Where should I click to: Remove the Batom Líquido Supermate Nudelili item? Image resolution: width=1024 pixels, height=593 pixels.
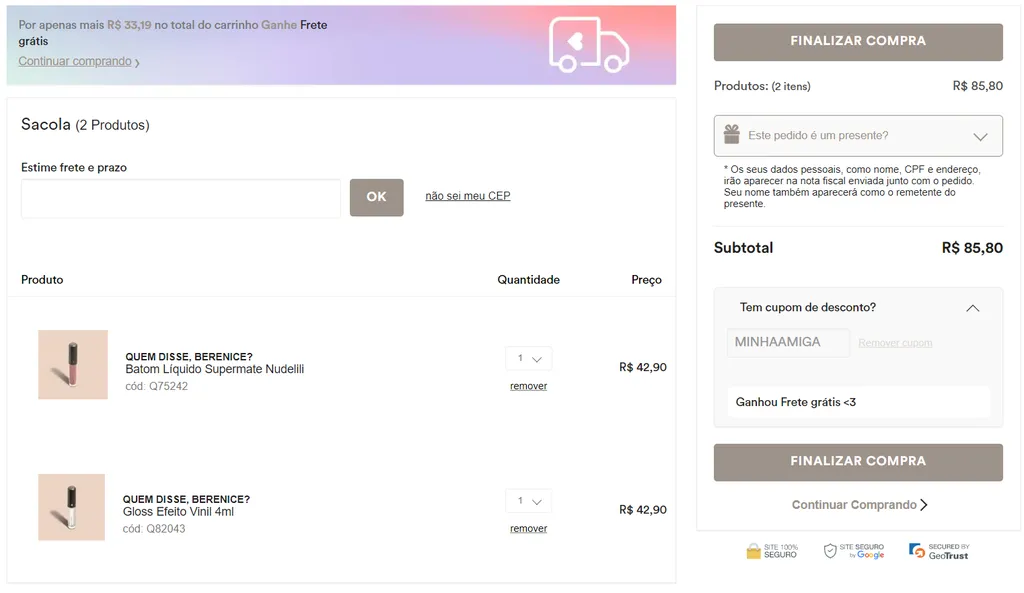[528, 386]
